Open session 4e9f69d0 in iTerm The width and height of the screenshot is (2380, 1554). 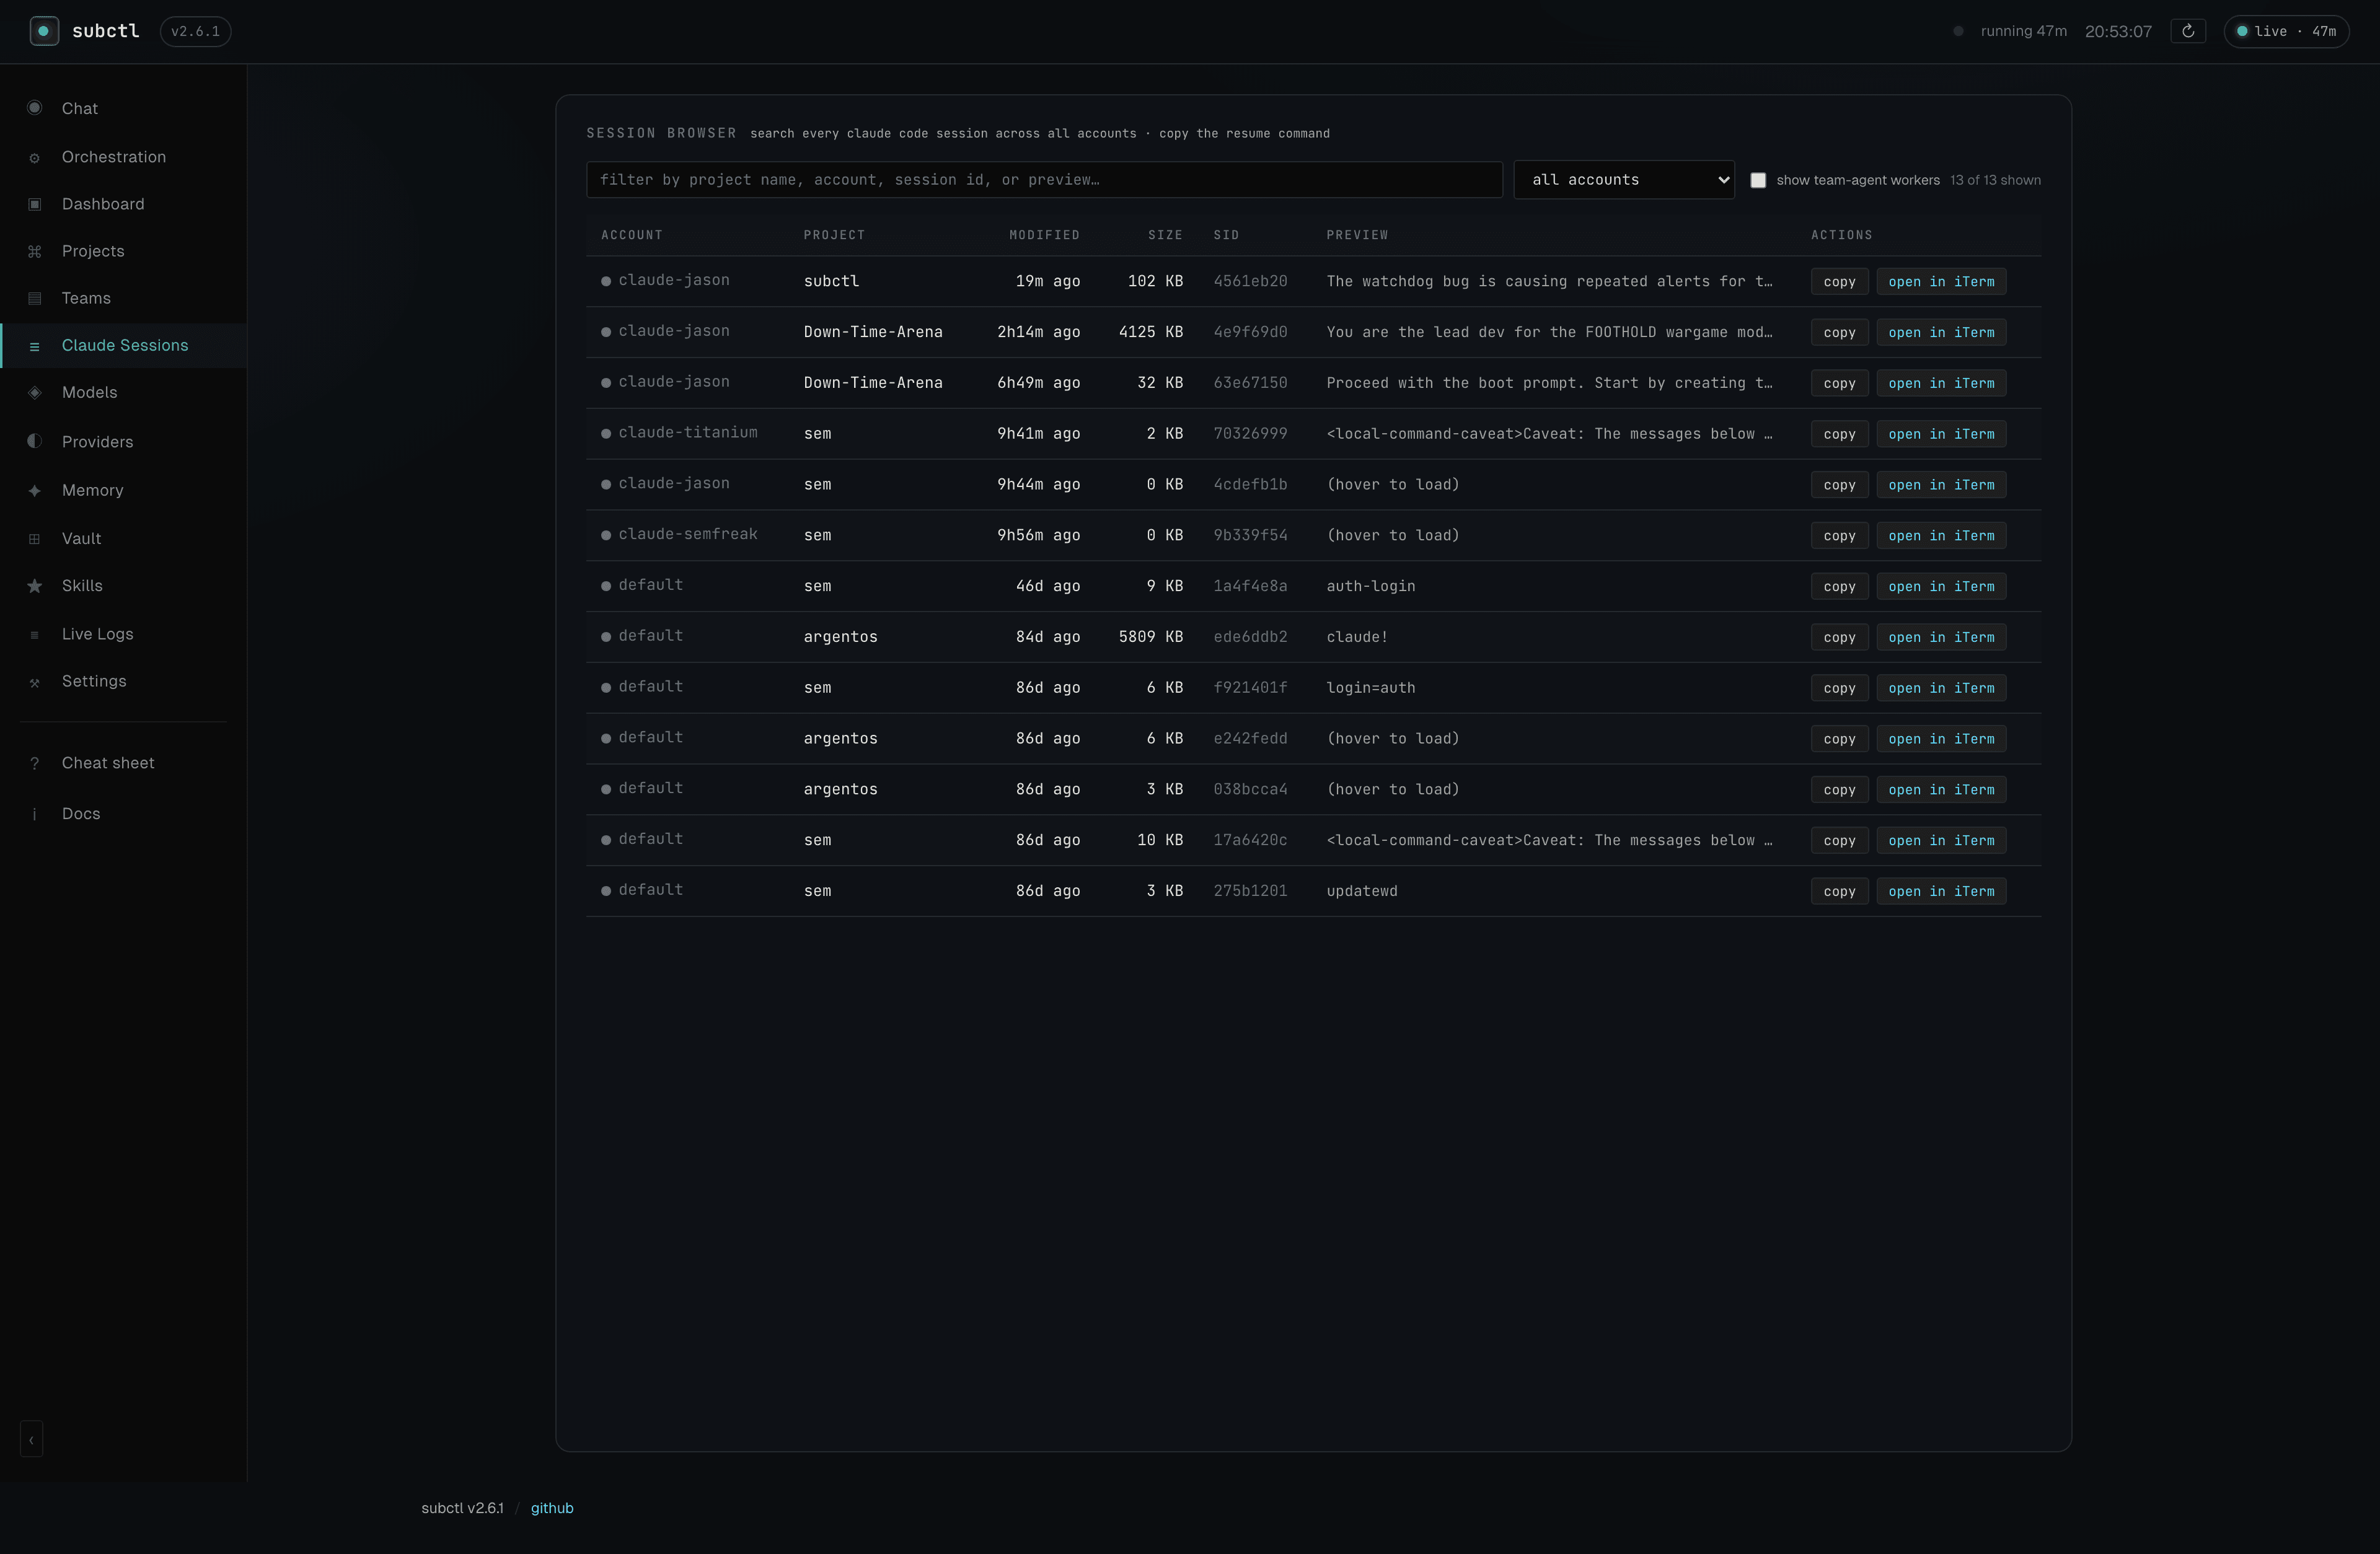pos(1941,332)
